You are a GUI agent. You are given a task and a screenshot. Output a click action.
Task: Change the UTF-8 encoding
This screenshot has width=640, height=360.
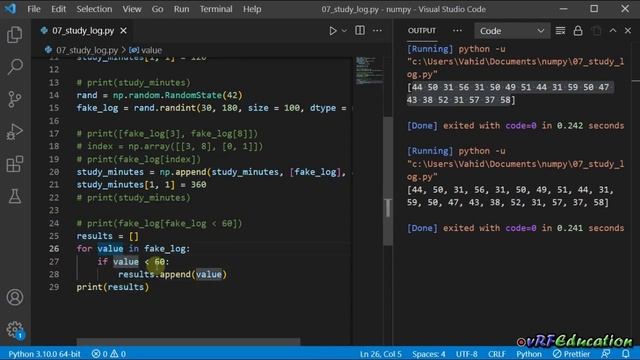click(467, 354)
